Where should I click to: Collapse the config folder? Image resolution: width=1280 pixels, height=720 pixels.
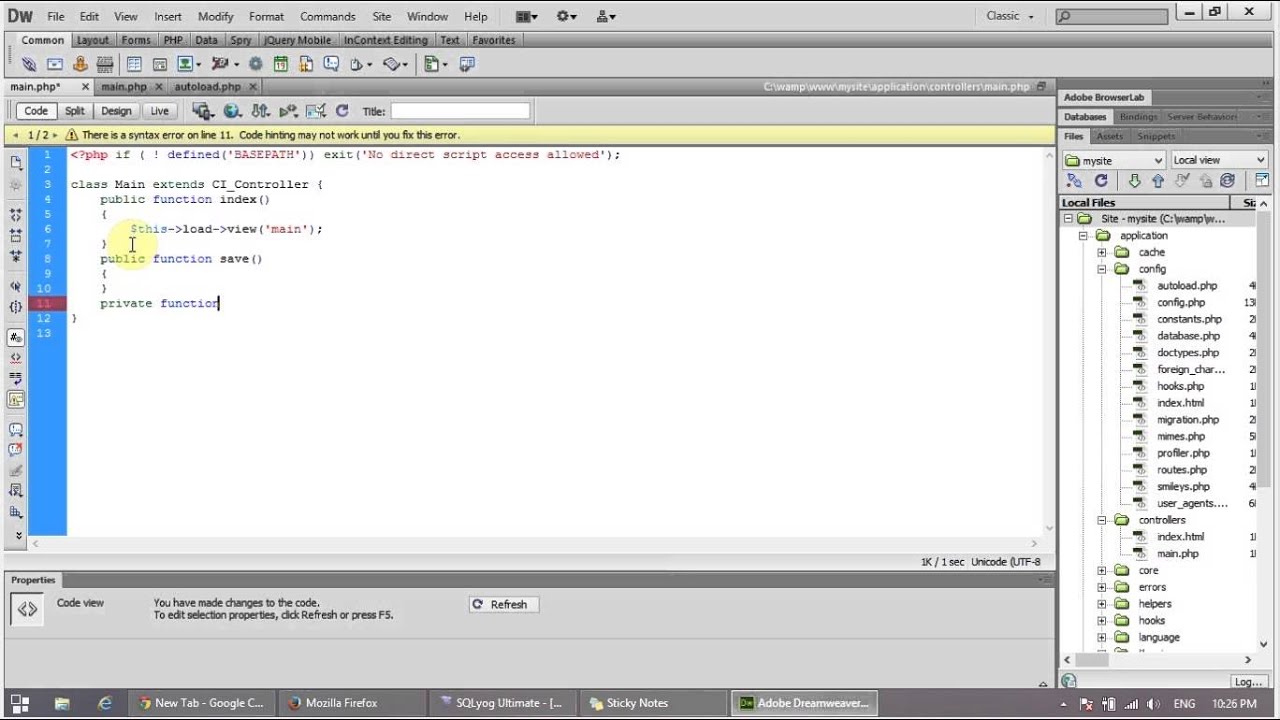pyautogui.click(x=1102, y=269)
